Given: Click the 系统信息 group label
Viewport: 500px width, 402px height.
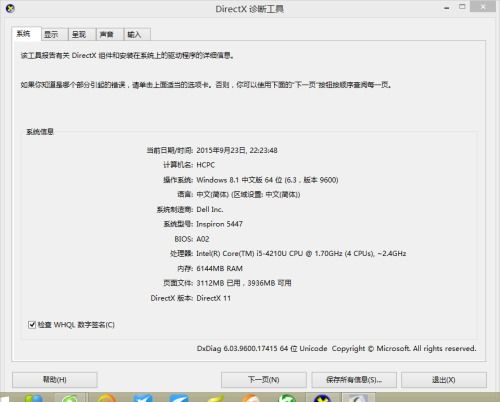Looking at the screenshot, I should (40, 132).
